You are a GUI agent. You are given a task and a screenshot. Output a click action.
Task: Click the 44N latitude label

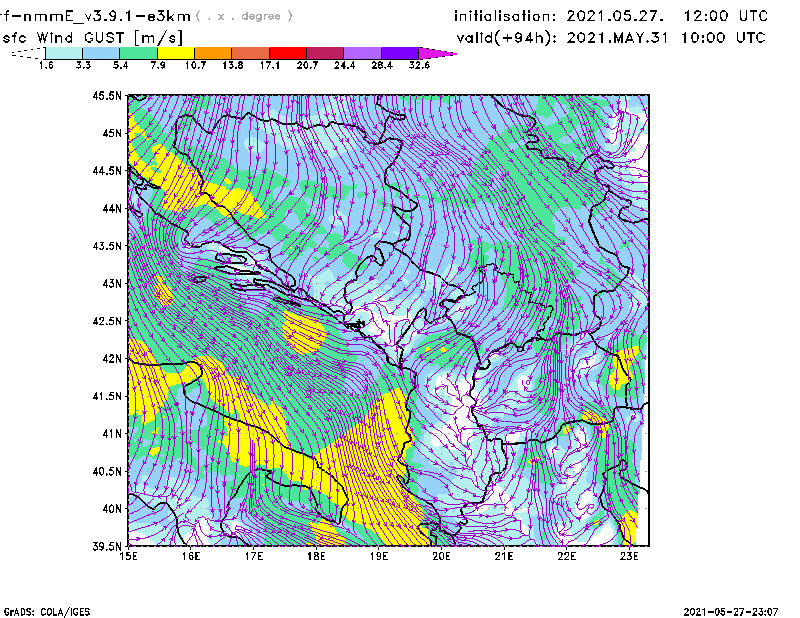112,208
